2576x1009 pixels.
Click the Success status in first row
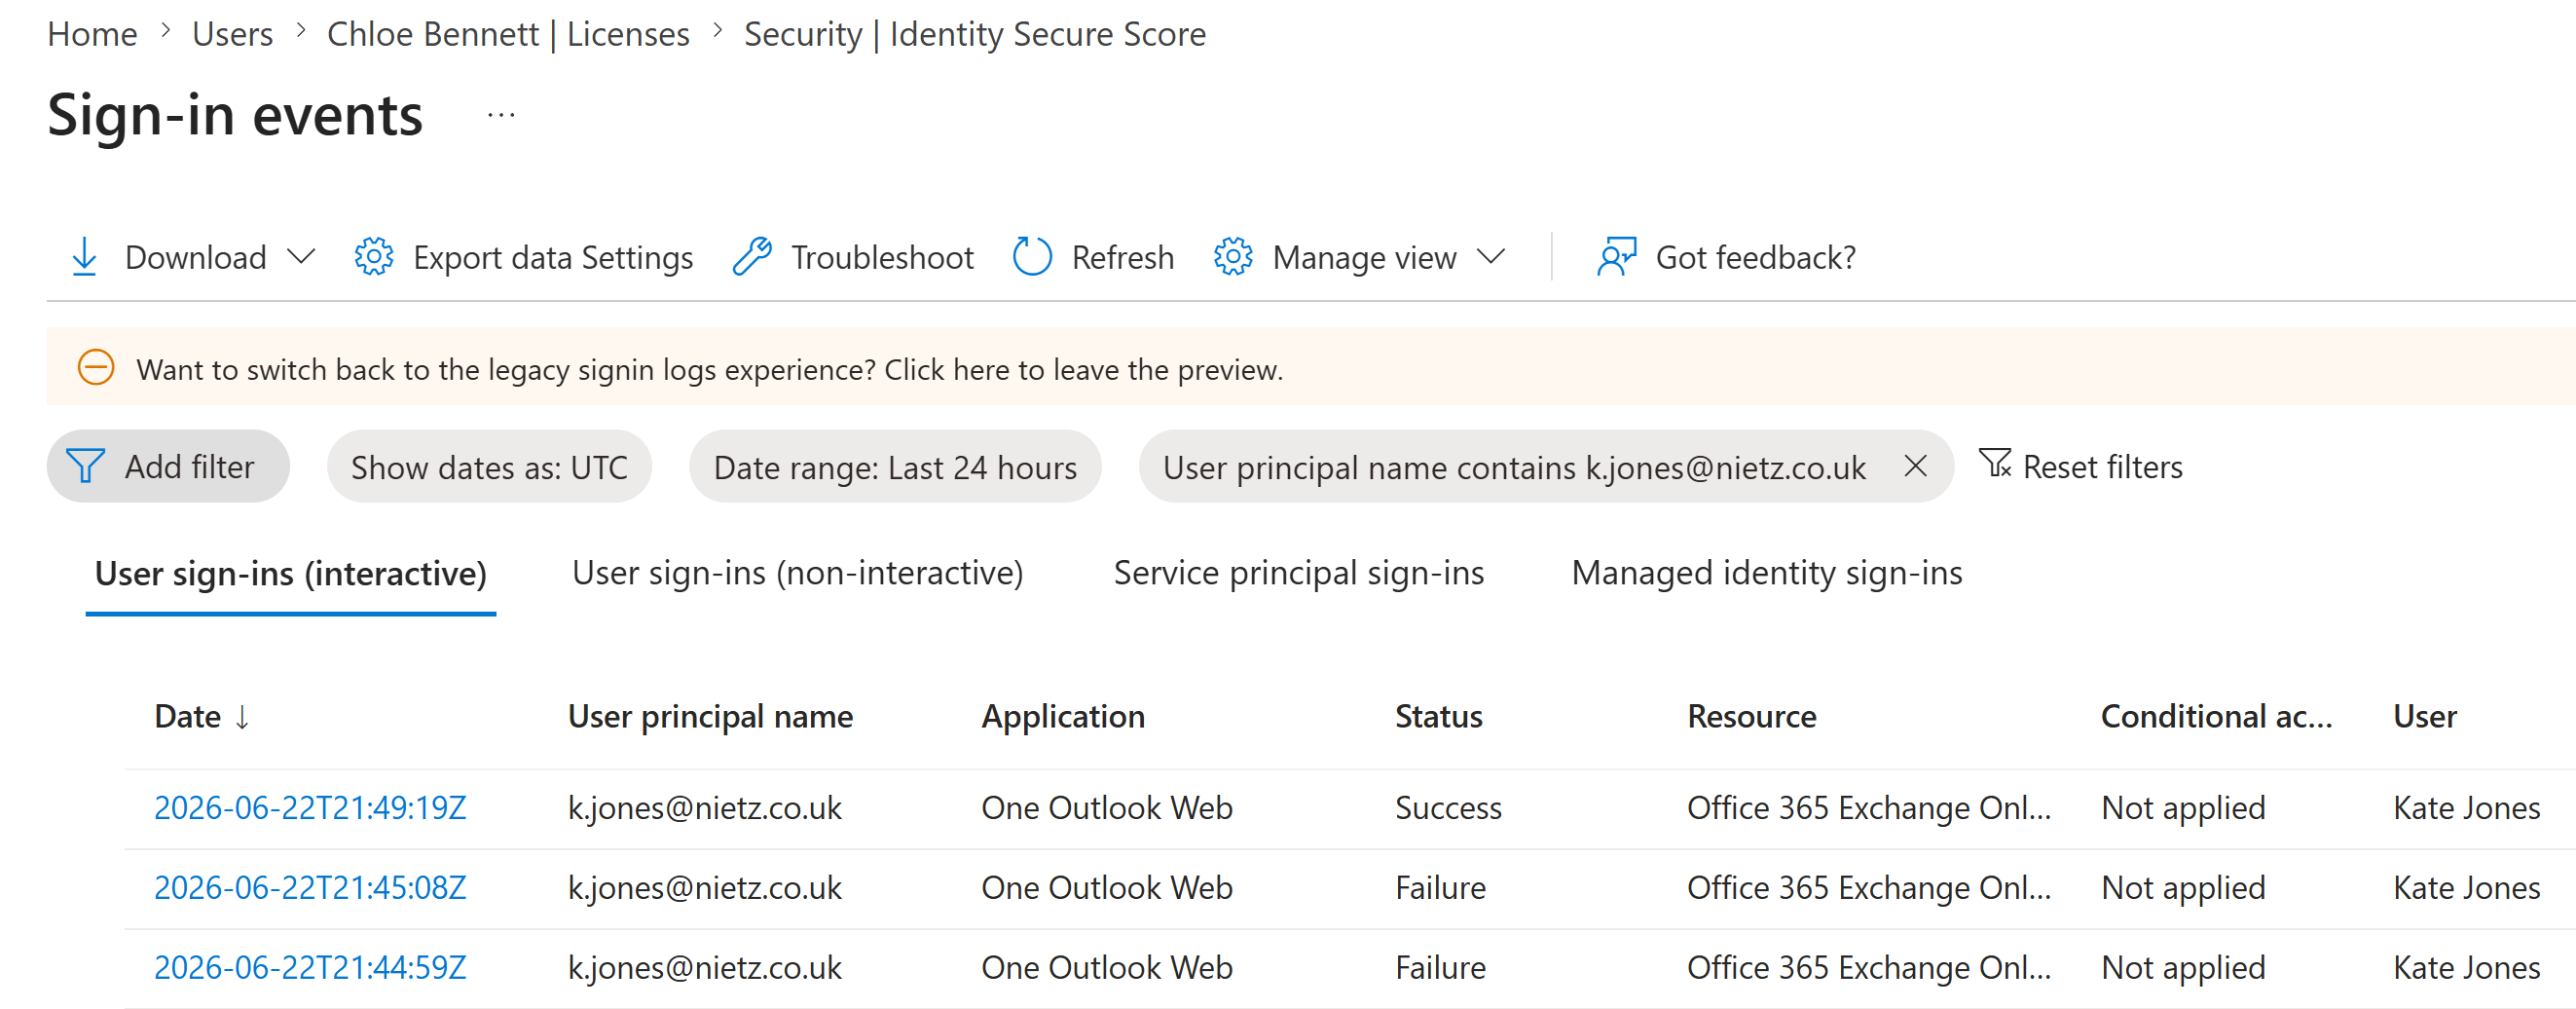click(1448, 808)
